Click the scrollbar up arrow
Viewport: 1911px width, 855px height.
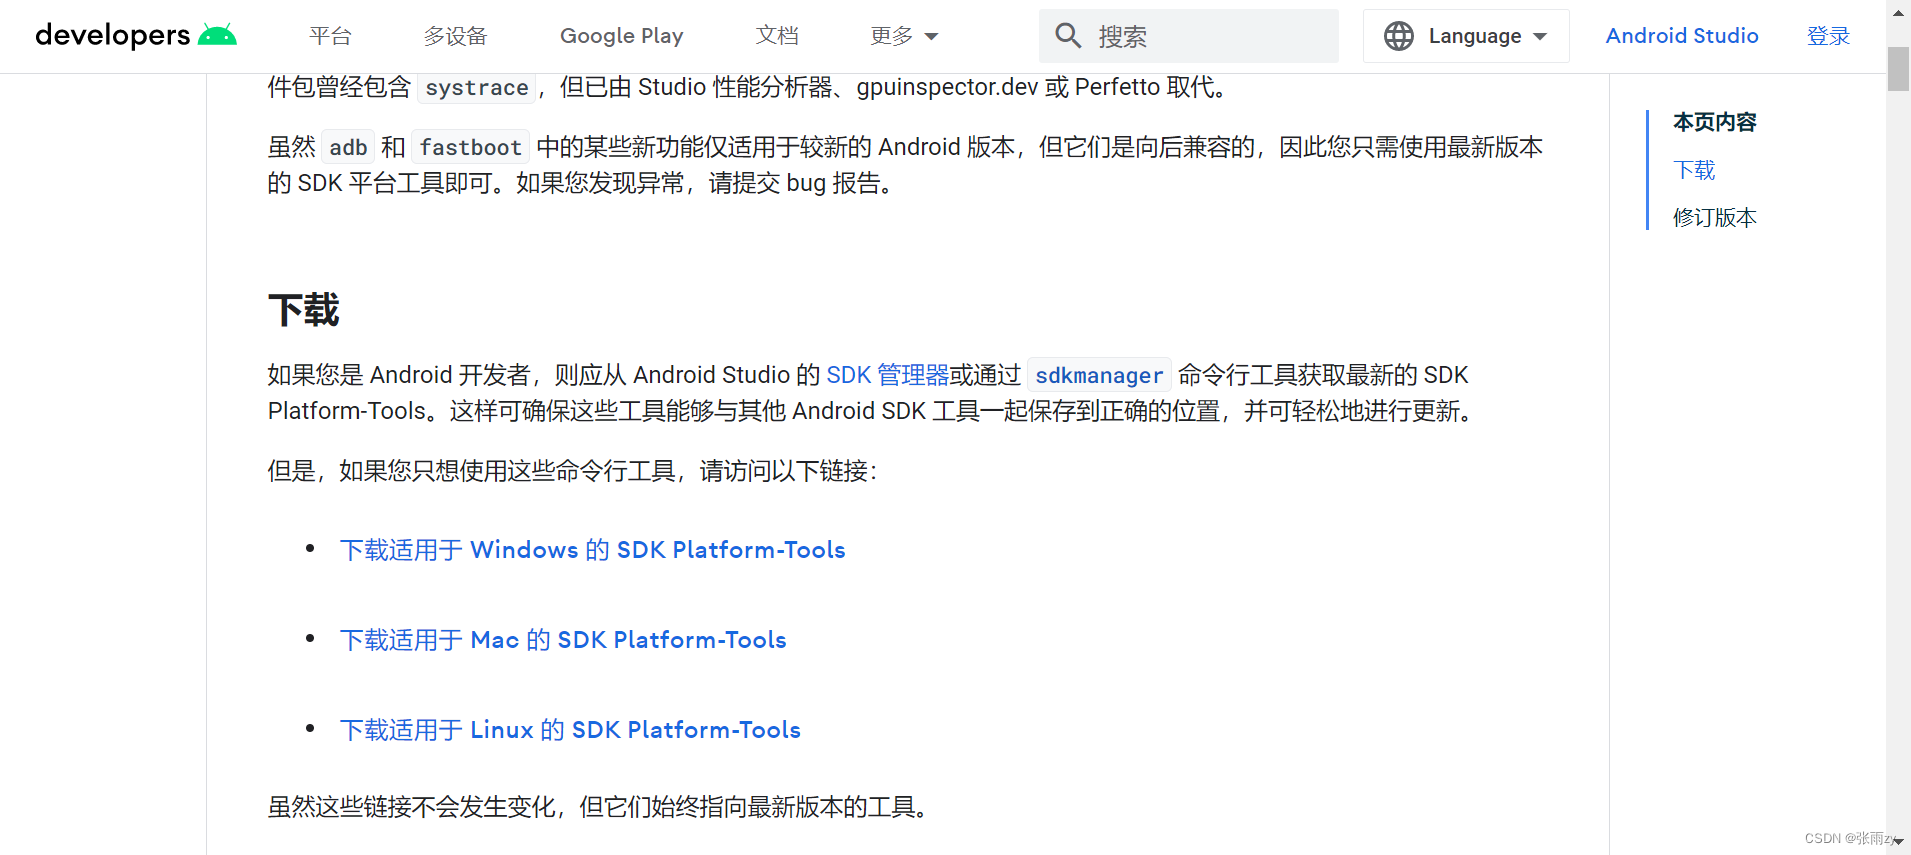coord(1898,13)
